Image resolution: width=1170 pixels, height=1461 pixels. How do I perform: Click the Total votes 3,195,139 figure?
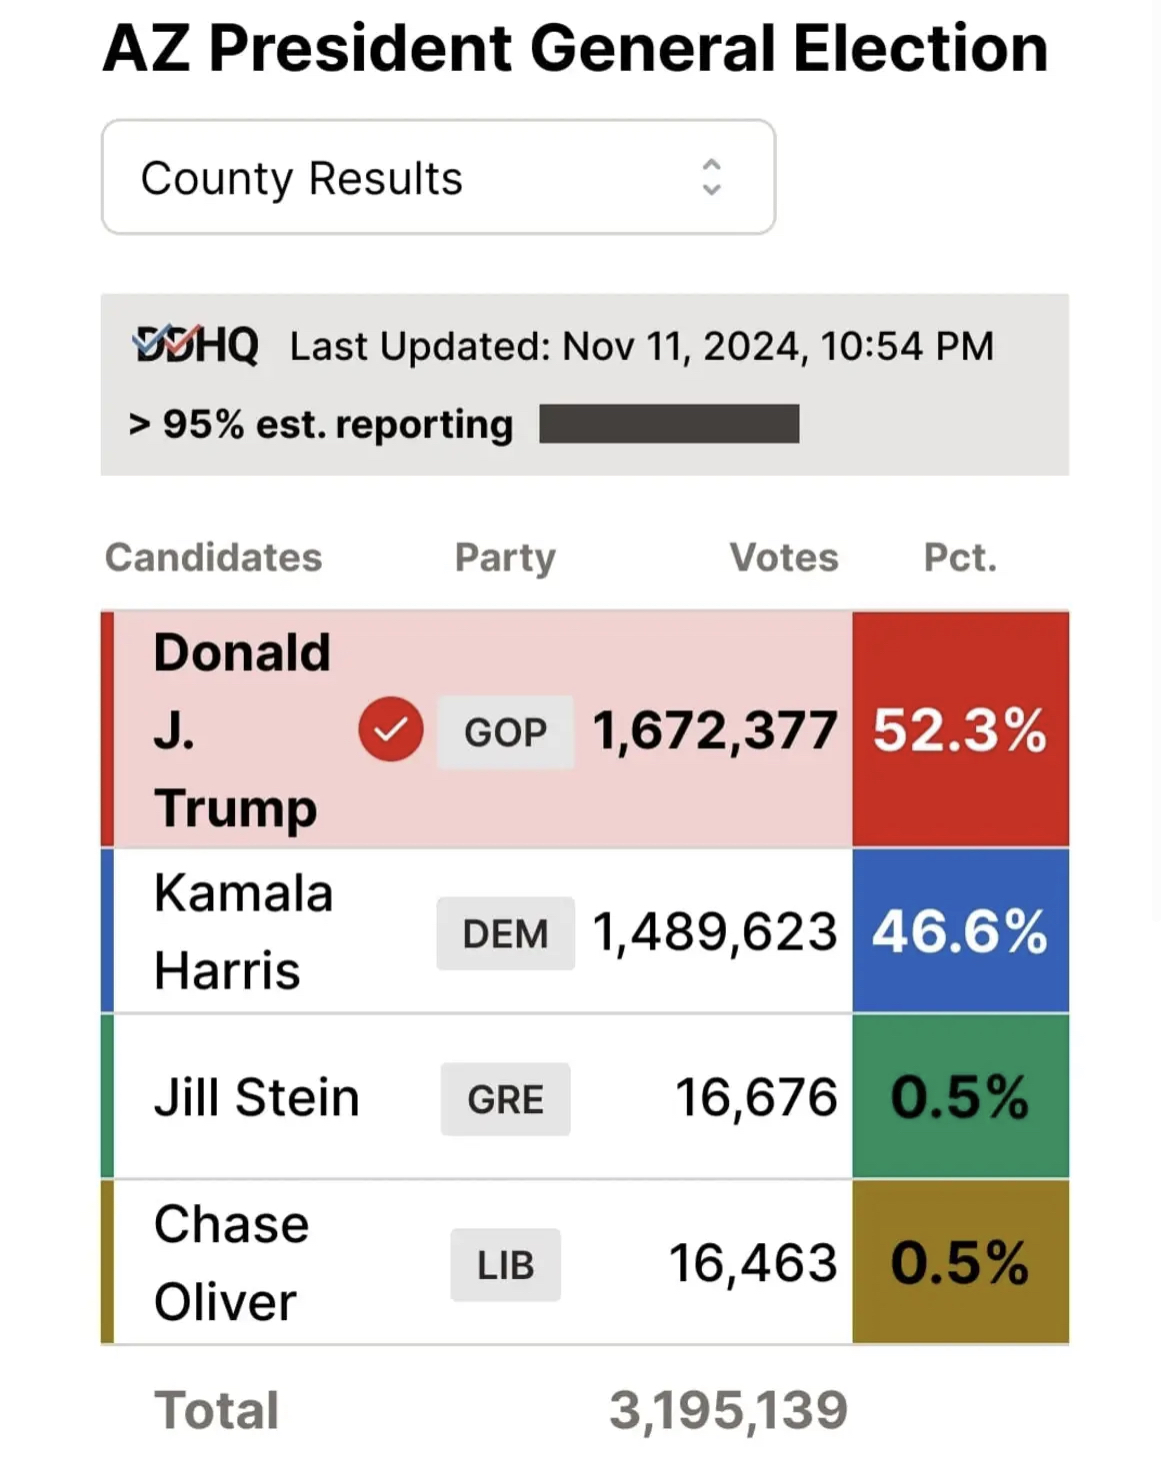click(728, 1410)
